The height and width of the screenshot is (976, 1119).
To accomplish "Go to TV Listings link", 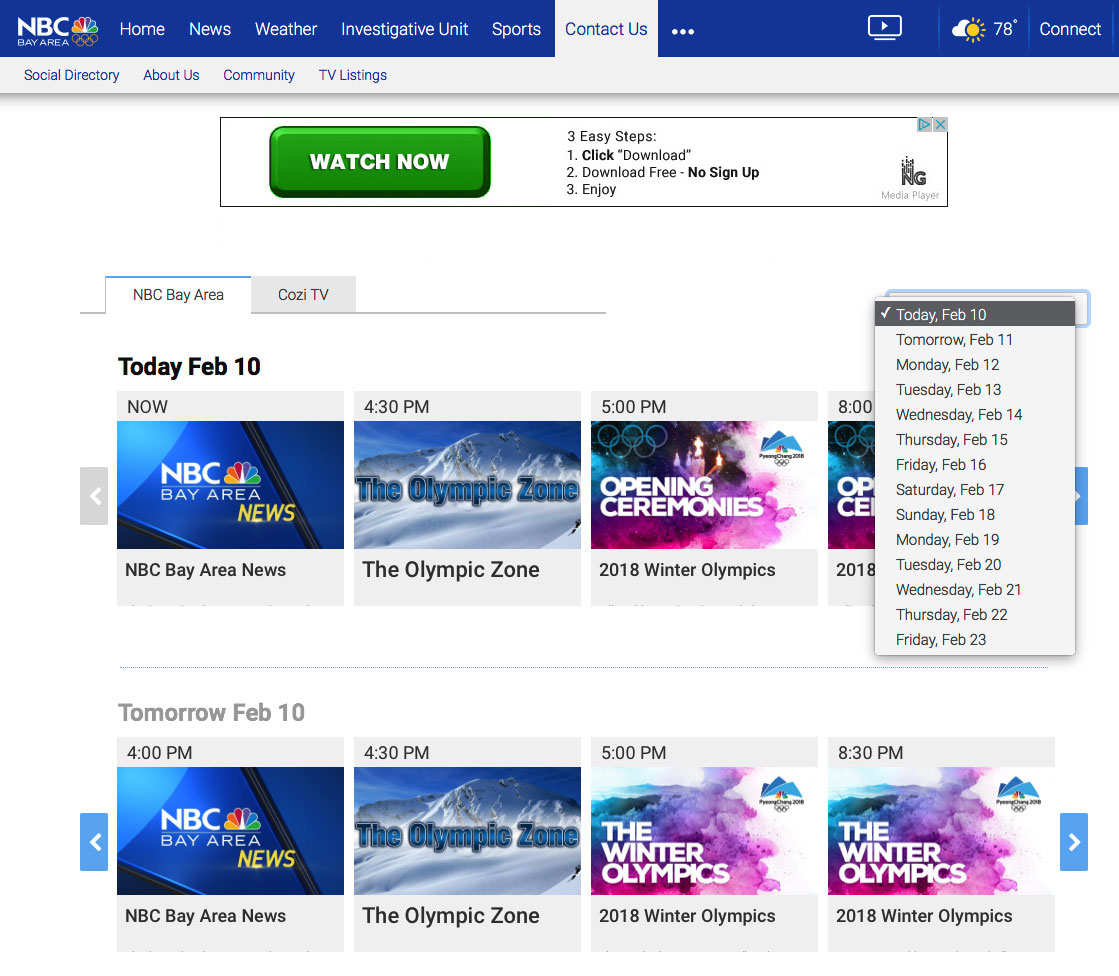I will tap(353, 75).
